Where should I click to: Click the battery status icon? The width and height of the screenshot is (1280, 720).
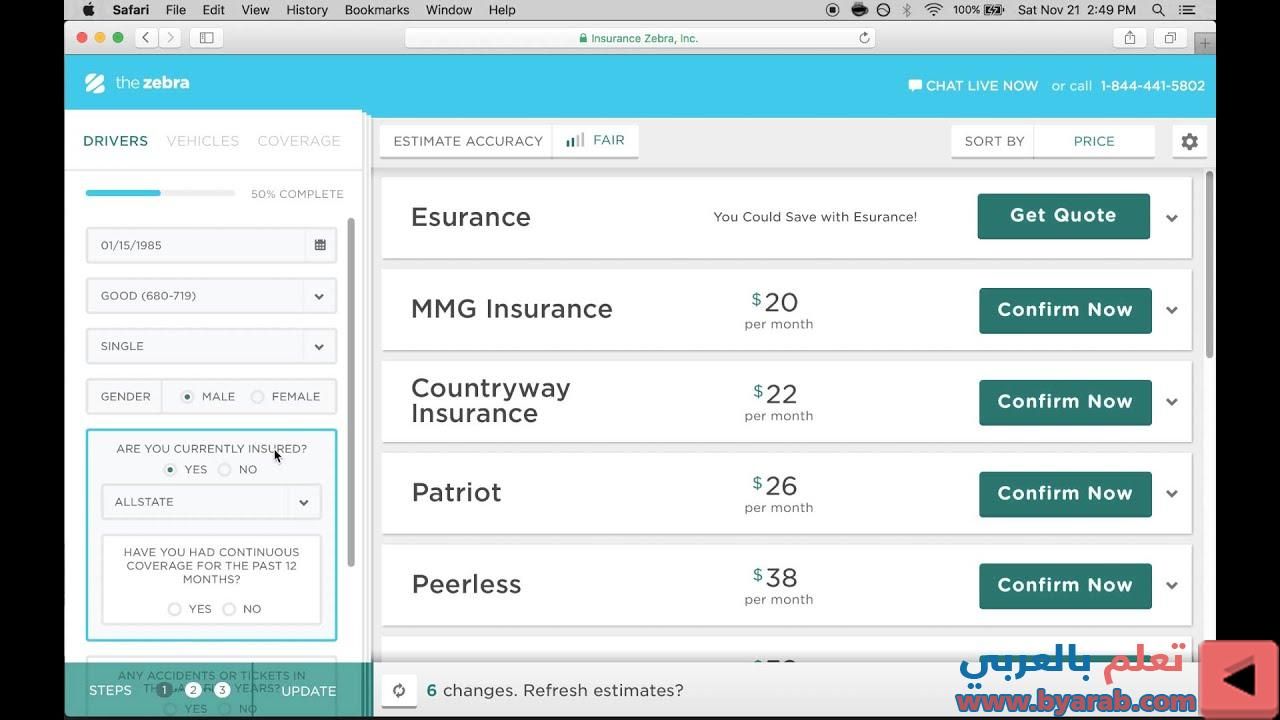click(x=995, y=10)
